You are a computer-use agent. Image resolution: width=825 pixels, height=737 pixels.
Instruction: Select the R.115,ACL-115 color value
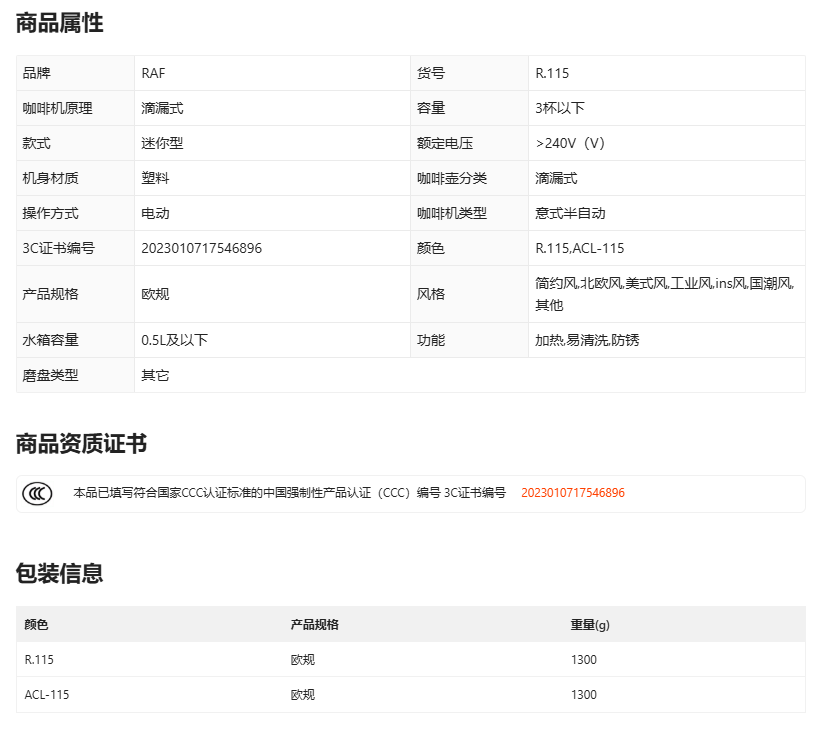(579, 248)
